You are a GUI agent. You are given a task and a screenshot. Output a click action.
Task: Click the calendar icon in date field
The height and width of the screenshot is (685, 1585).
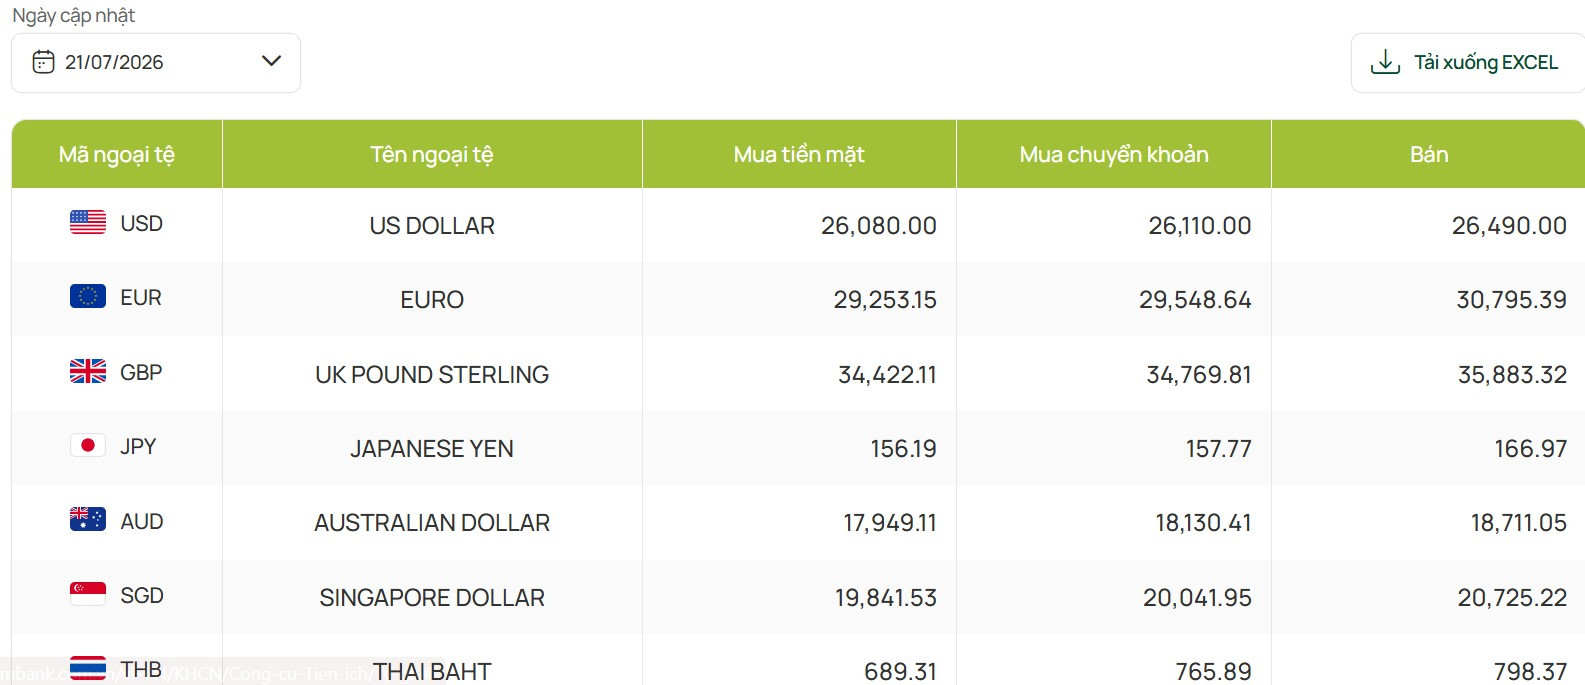tap(43, 62)
